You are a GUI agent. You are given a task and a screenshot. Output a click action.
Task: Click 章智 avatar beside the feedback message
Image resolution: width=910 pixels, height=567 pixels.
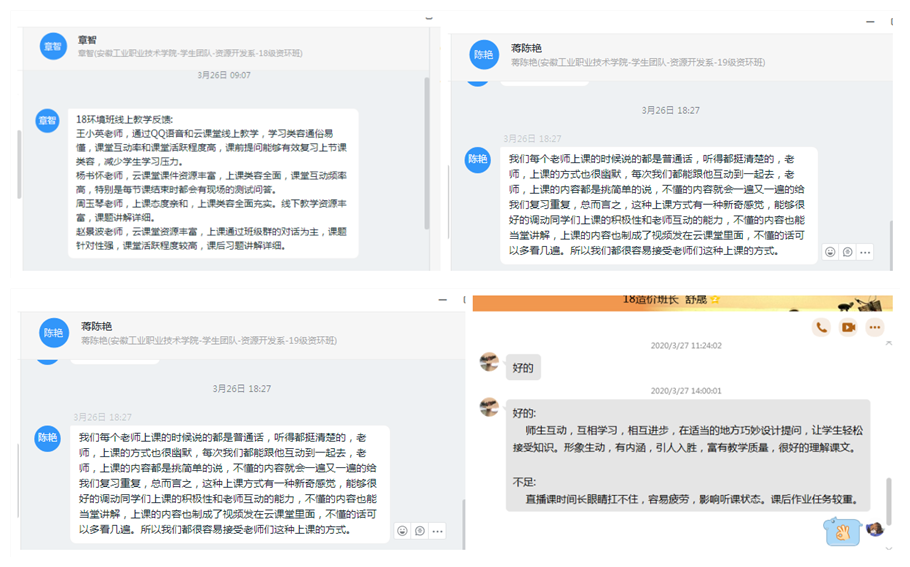tap(47, 121)
